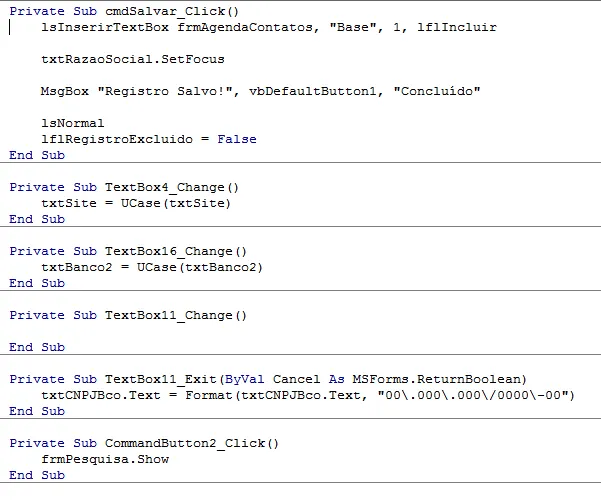Click on the cmdSalvar_Click procedure name
This screenshot has width=601, height=500.
point(172,12)
